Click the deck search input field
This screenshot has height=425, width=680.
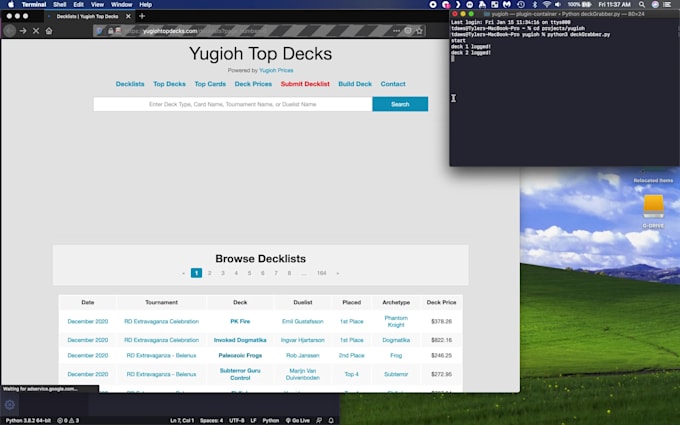(x=232, y=104)
